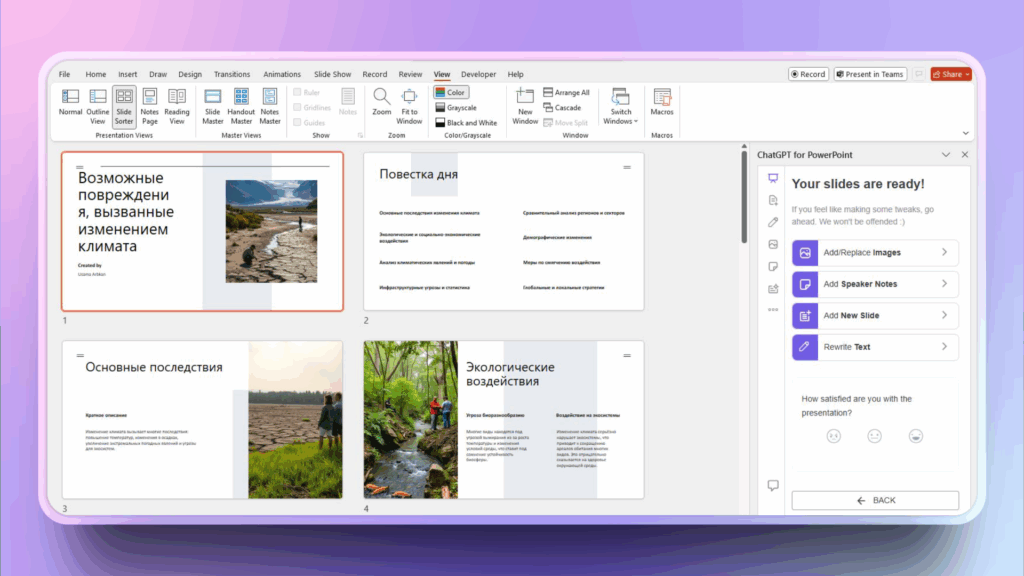The image size is (1024, 576).
Task: Toggle the Gridlines checkbox
Action: tap(298, 108)
